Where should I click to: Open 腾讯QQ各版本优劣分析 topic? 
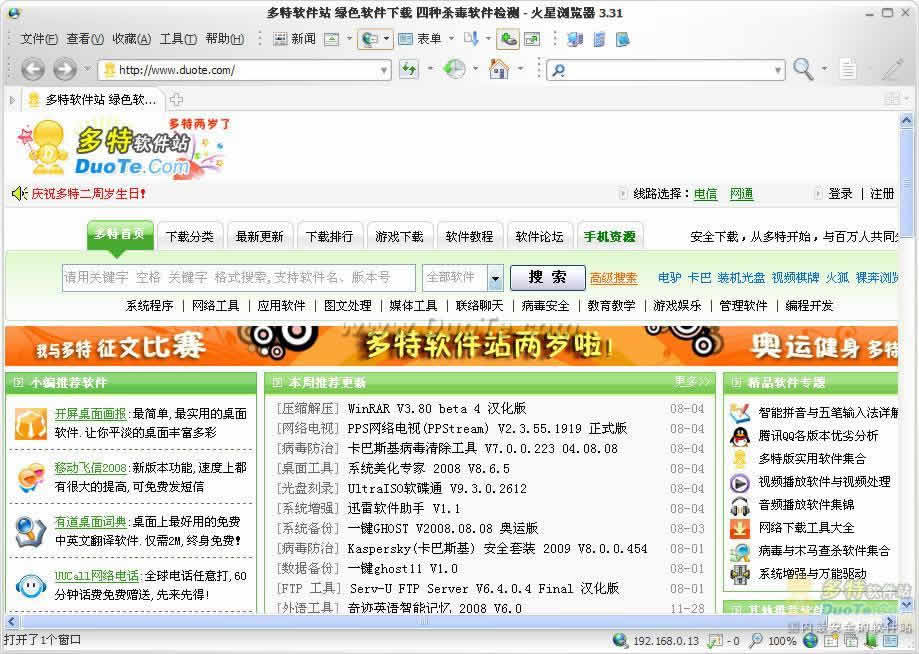(818, 435)
